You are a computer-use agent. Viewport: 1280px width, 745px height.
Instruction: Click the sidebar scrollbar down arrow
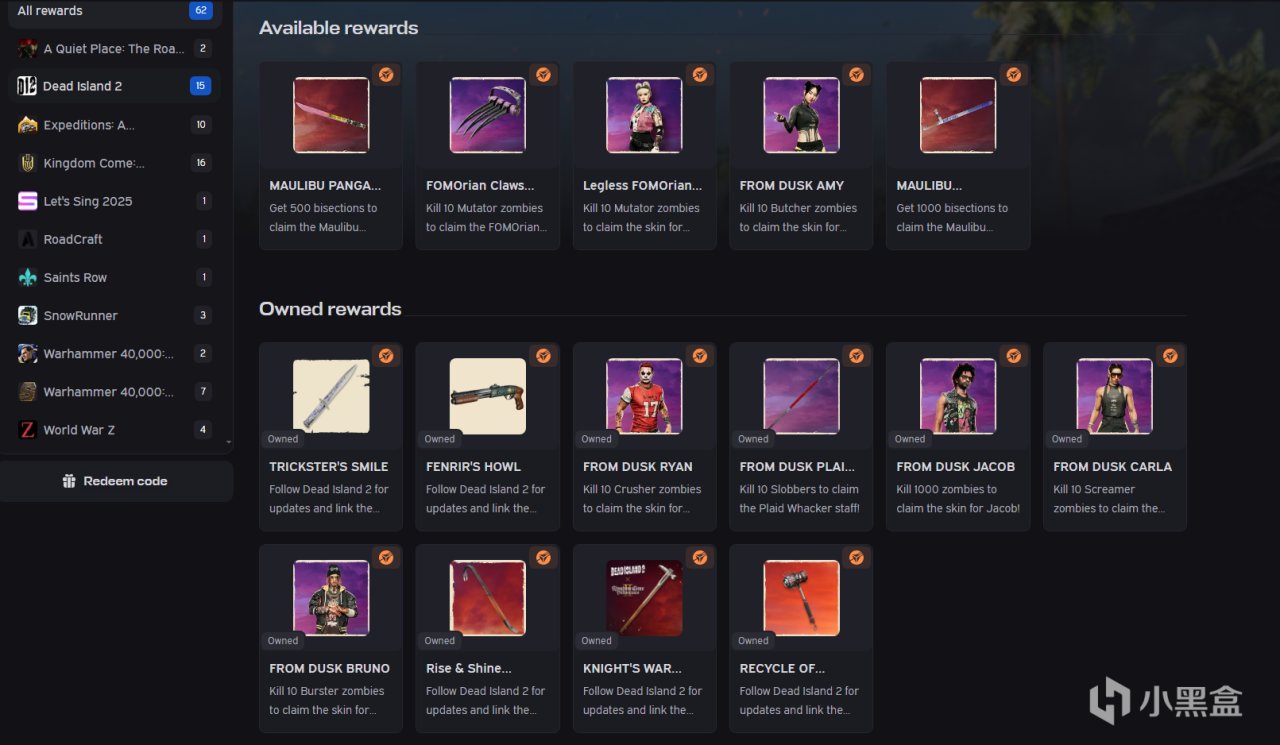click(228, 442)
